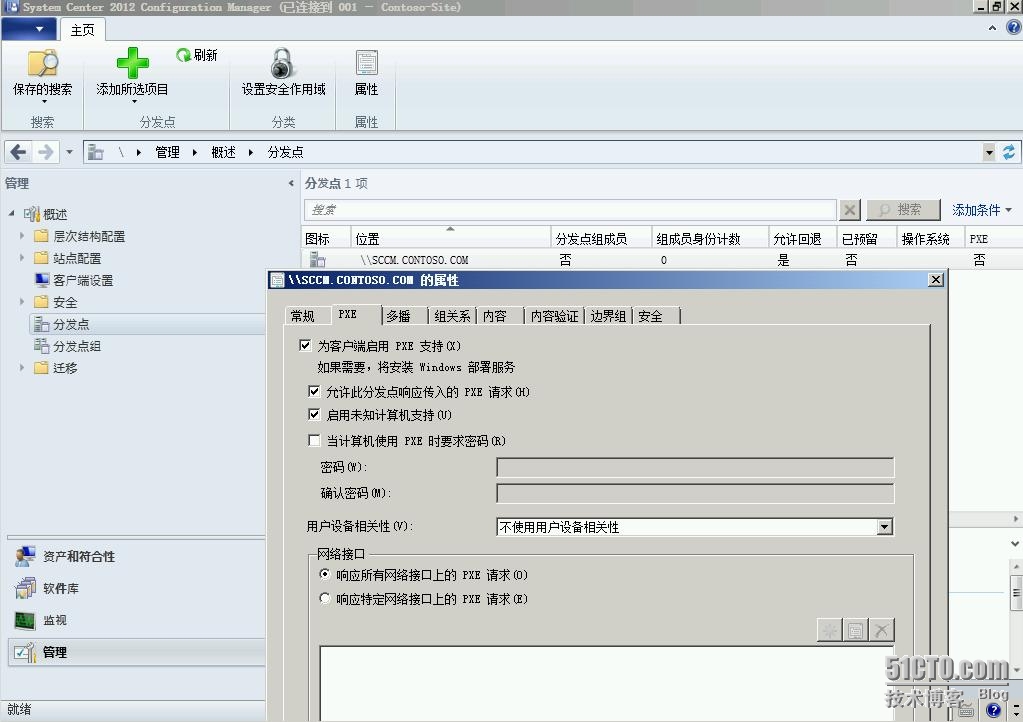Expand the 层次结构配置 tree node
Screen dimensions: 1023x722
pos(22,235)
